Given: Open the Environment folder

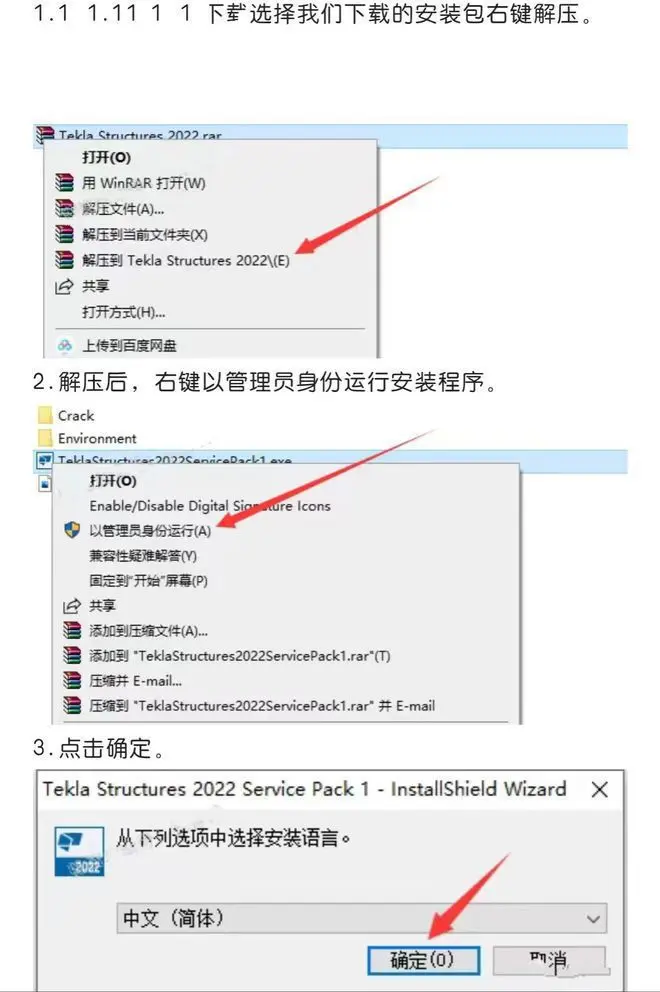Looking at the screenshot, I should [x=87, y=438].
